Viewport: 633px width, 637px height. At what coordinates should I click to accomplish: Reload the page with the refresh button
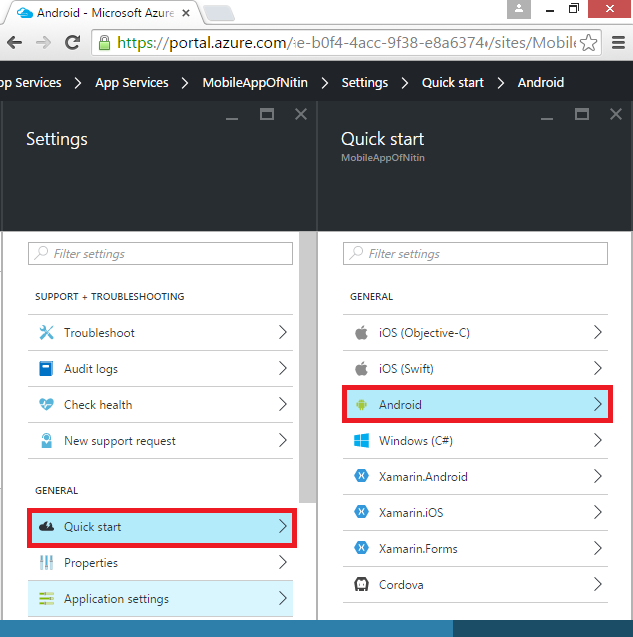point(72,43)
